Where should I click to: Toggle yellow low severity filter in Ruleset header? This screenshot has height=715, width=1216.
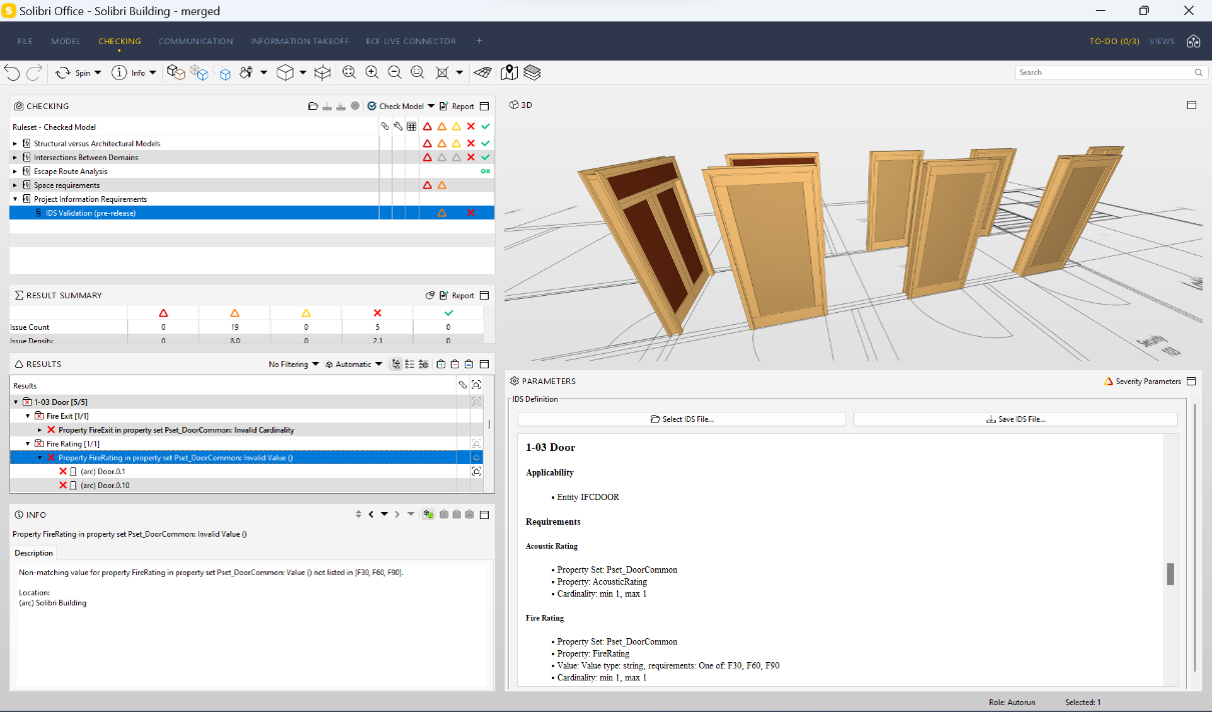coord(456,127)
